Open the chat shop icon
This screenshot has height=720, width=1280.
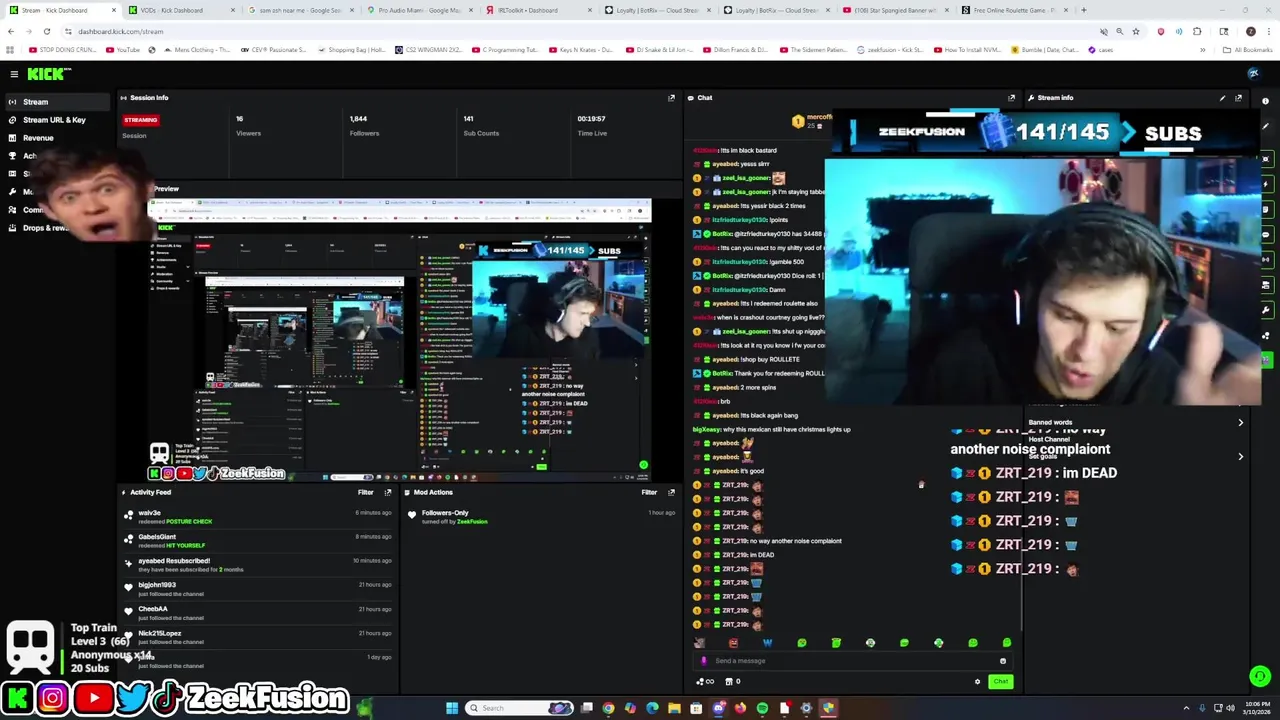click(728, 682)
